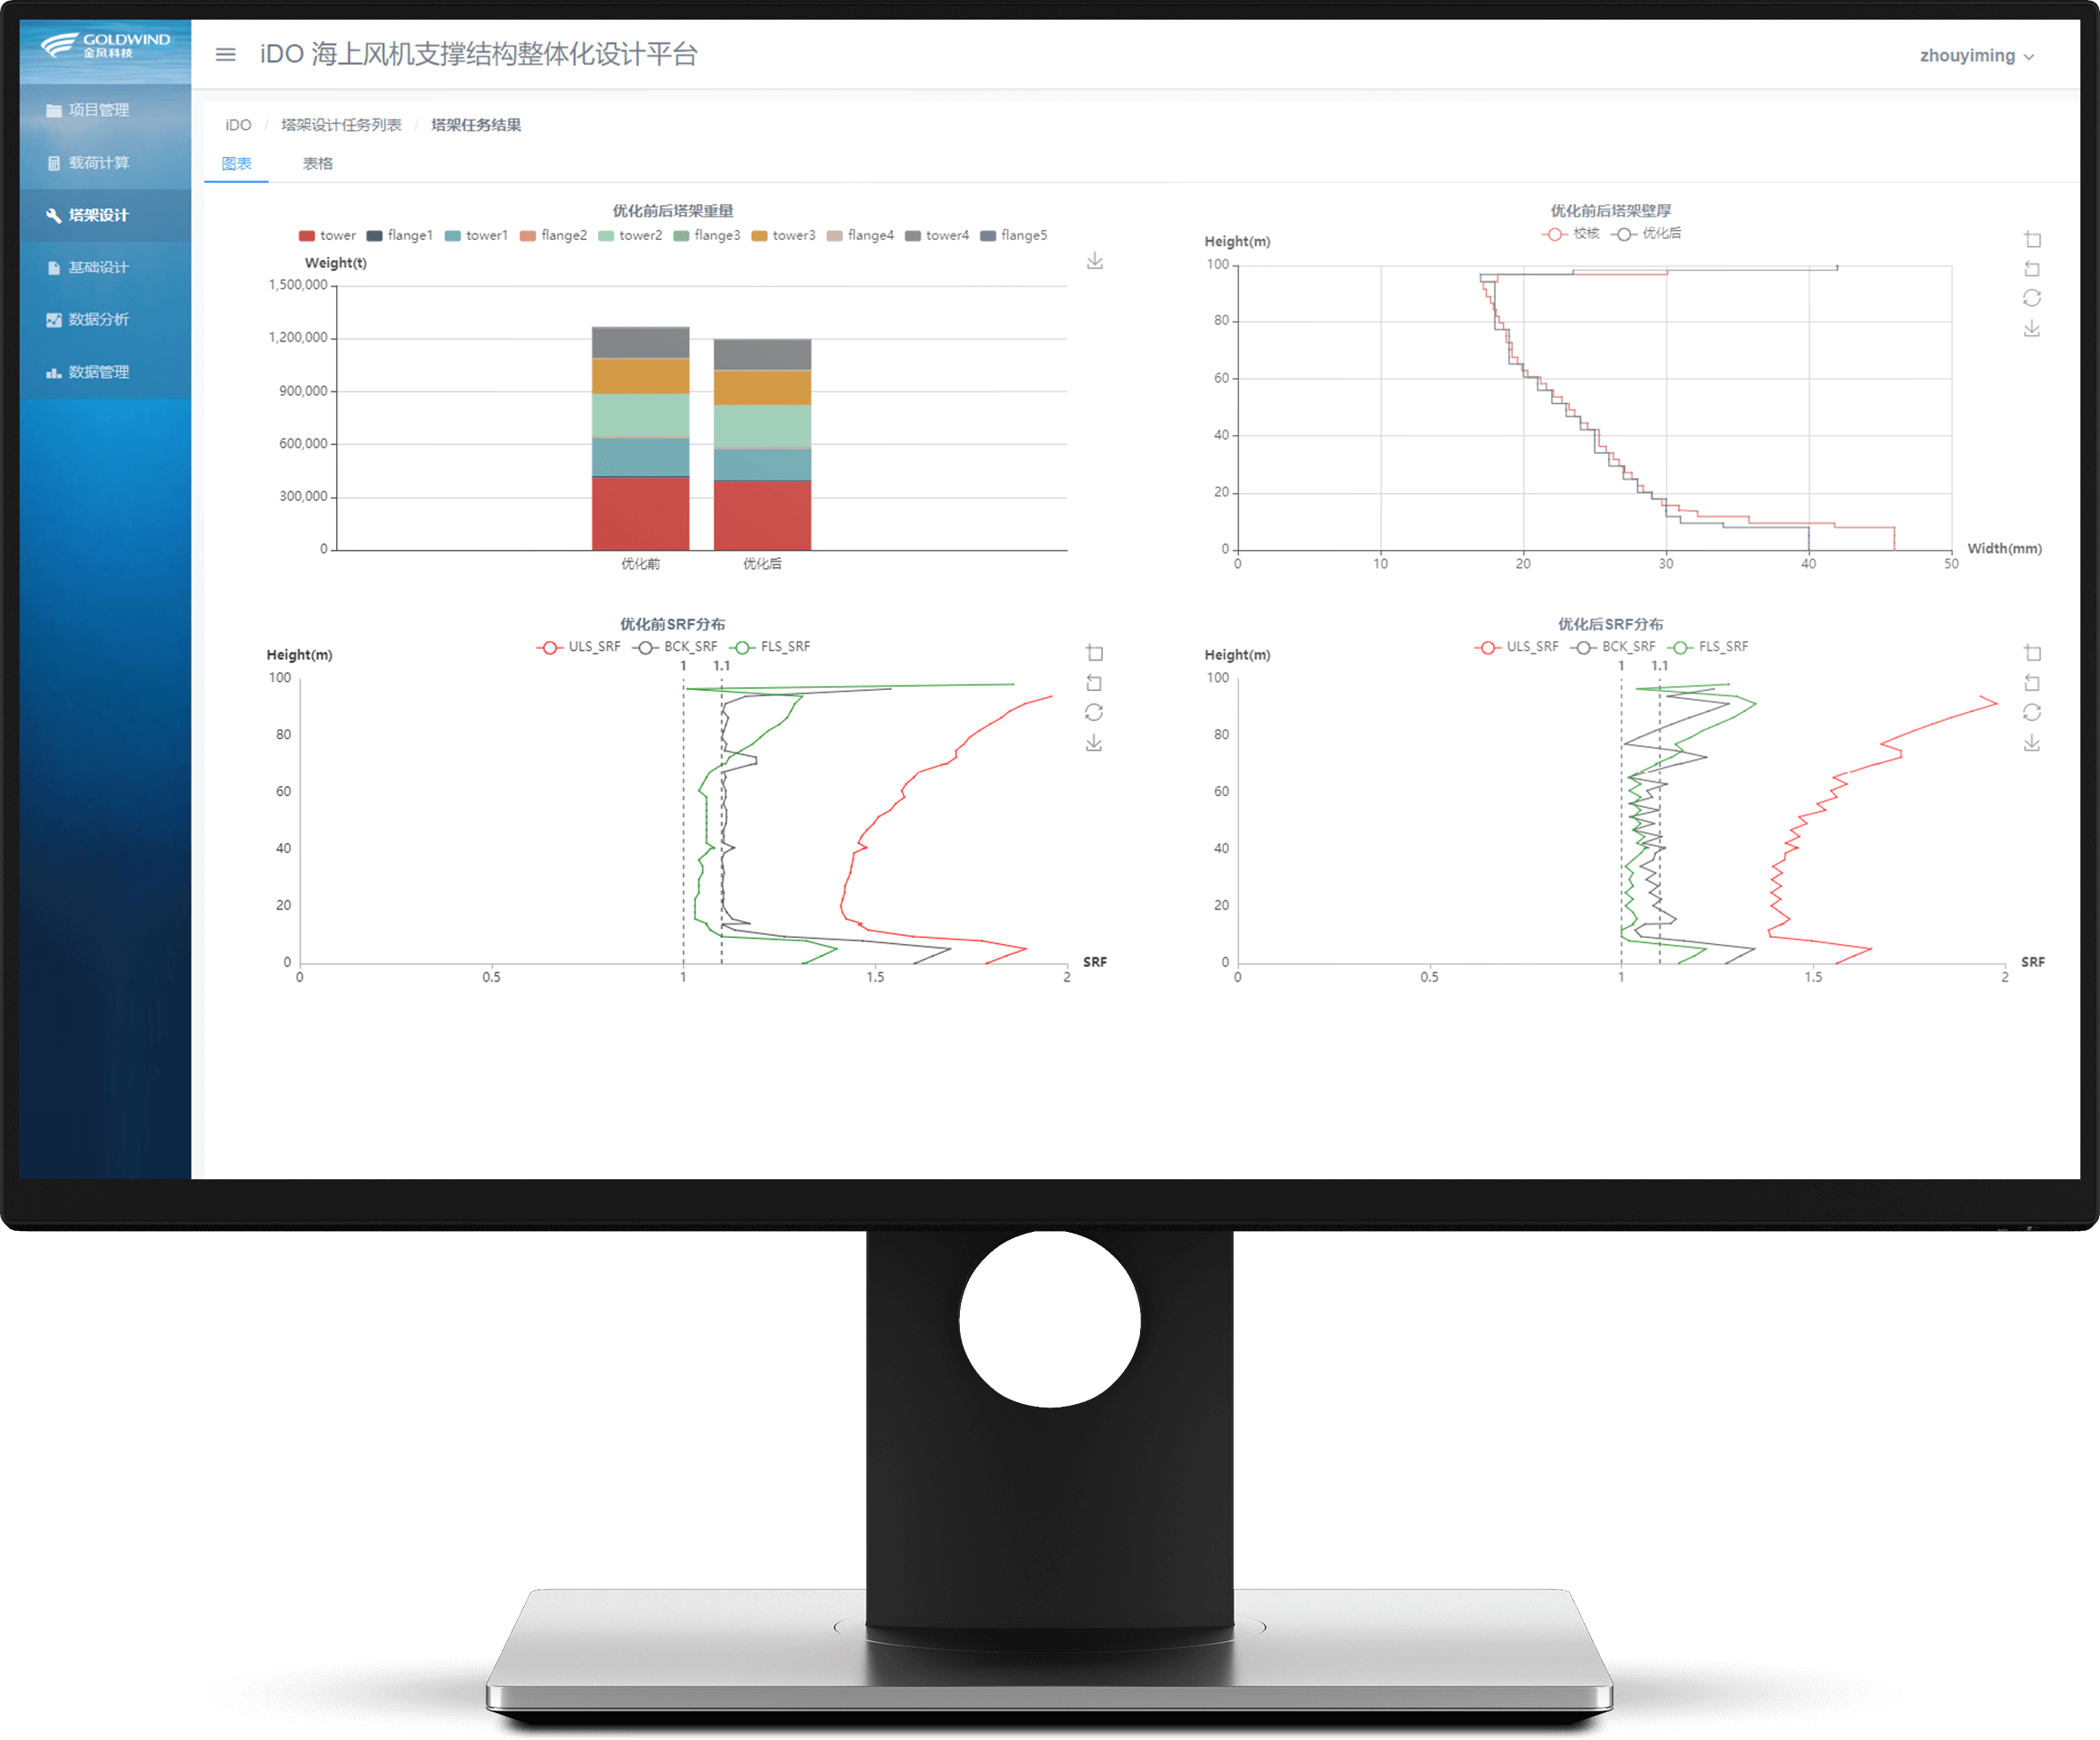Switch to the 图表 tab
This screenshot has width=2100, height=1740.
(236, 164)
